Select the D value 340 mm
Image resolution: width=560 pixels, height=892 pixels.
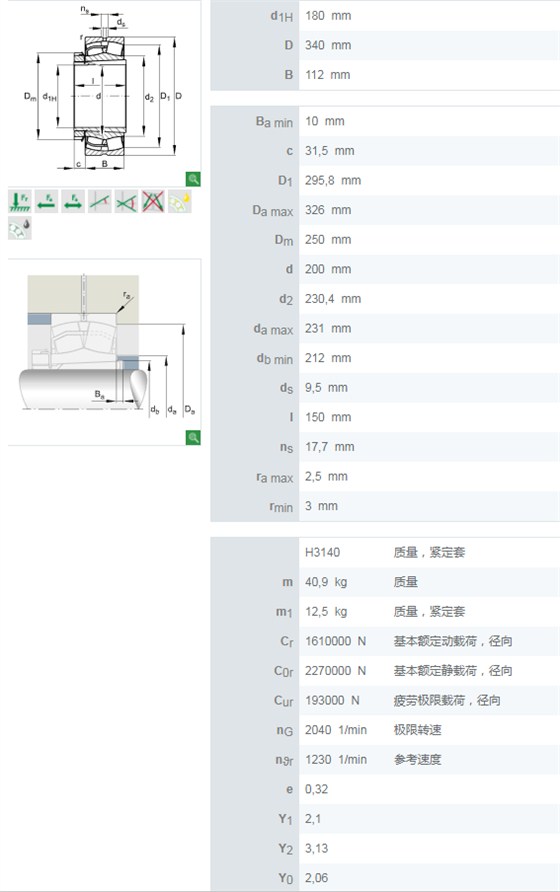click(328, 46)
